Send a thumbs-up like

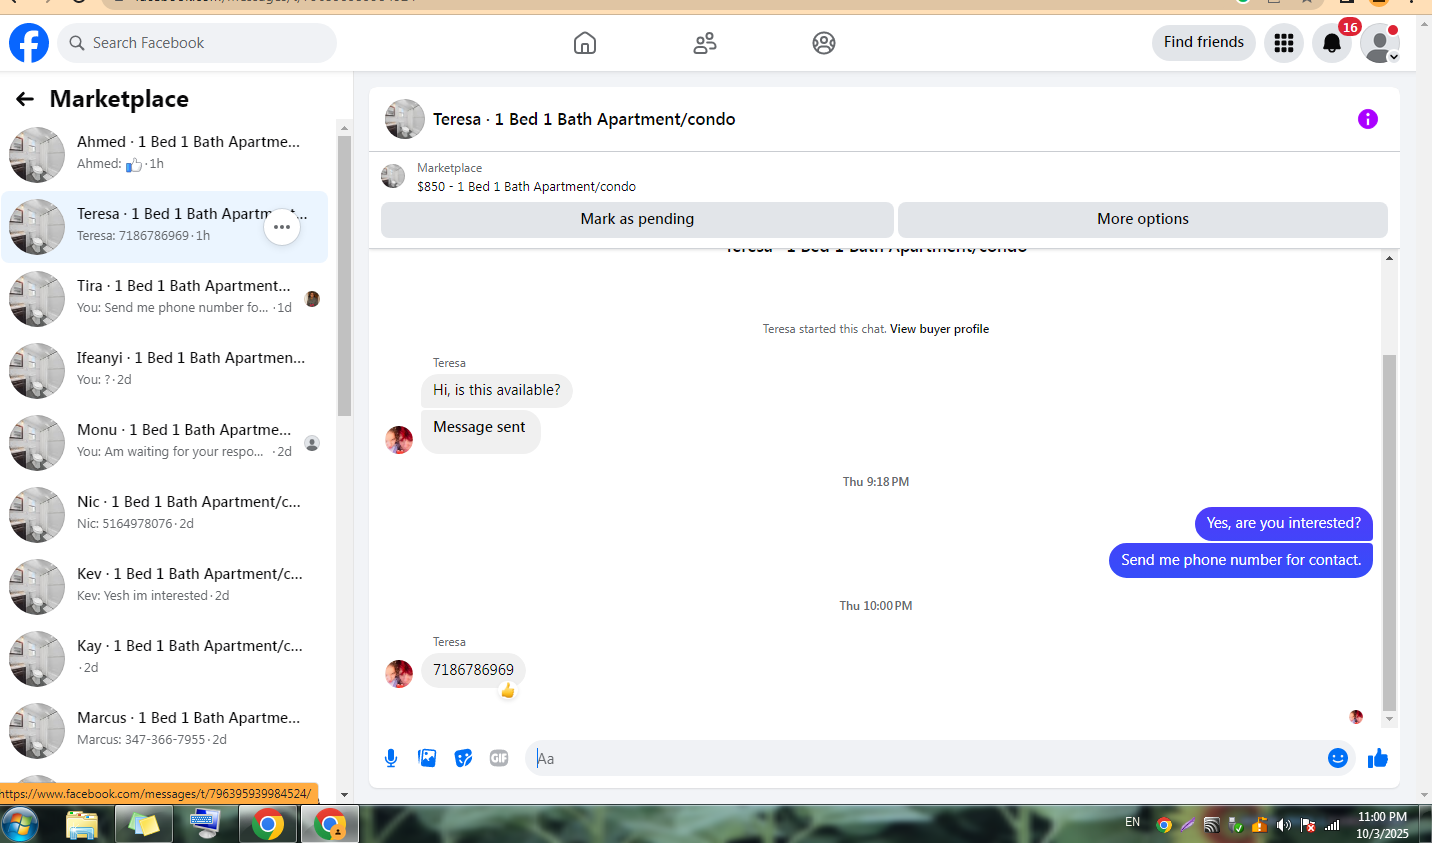[1378, 758]
